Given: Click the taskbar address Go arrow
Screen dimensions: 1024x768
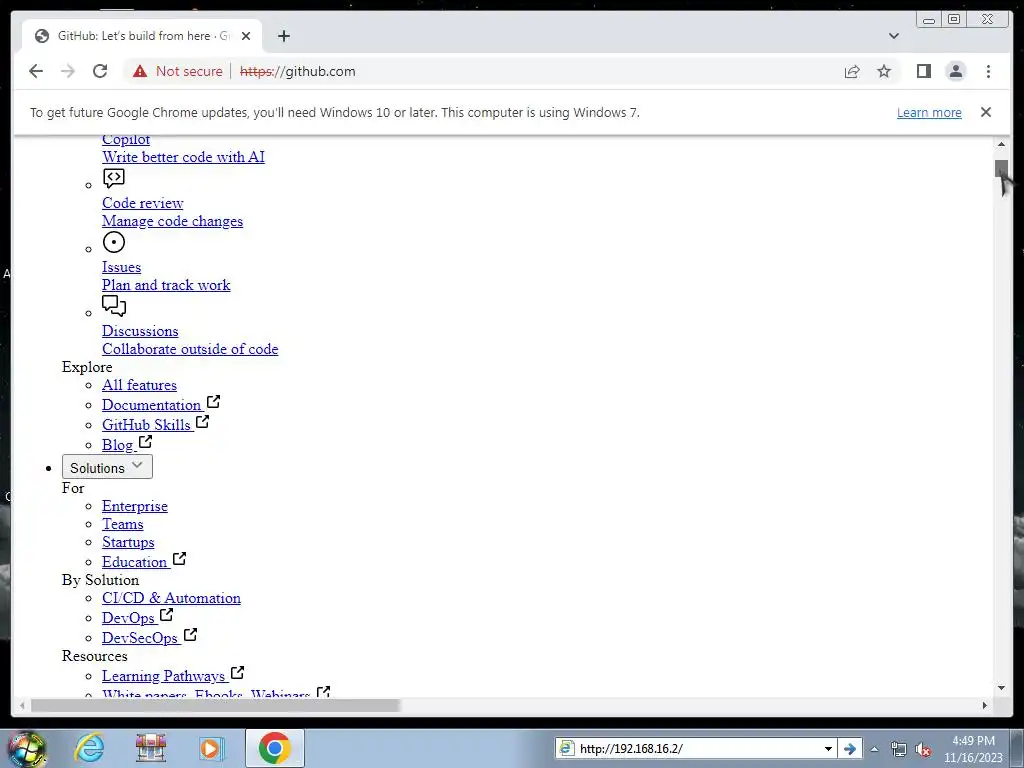Looking at the screenshot, I should [850, 748].
